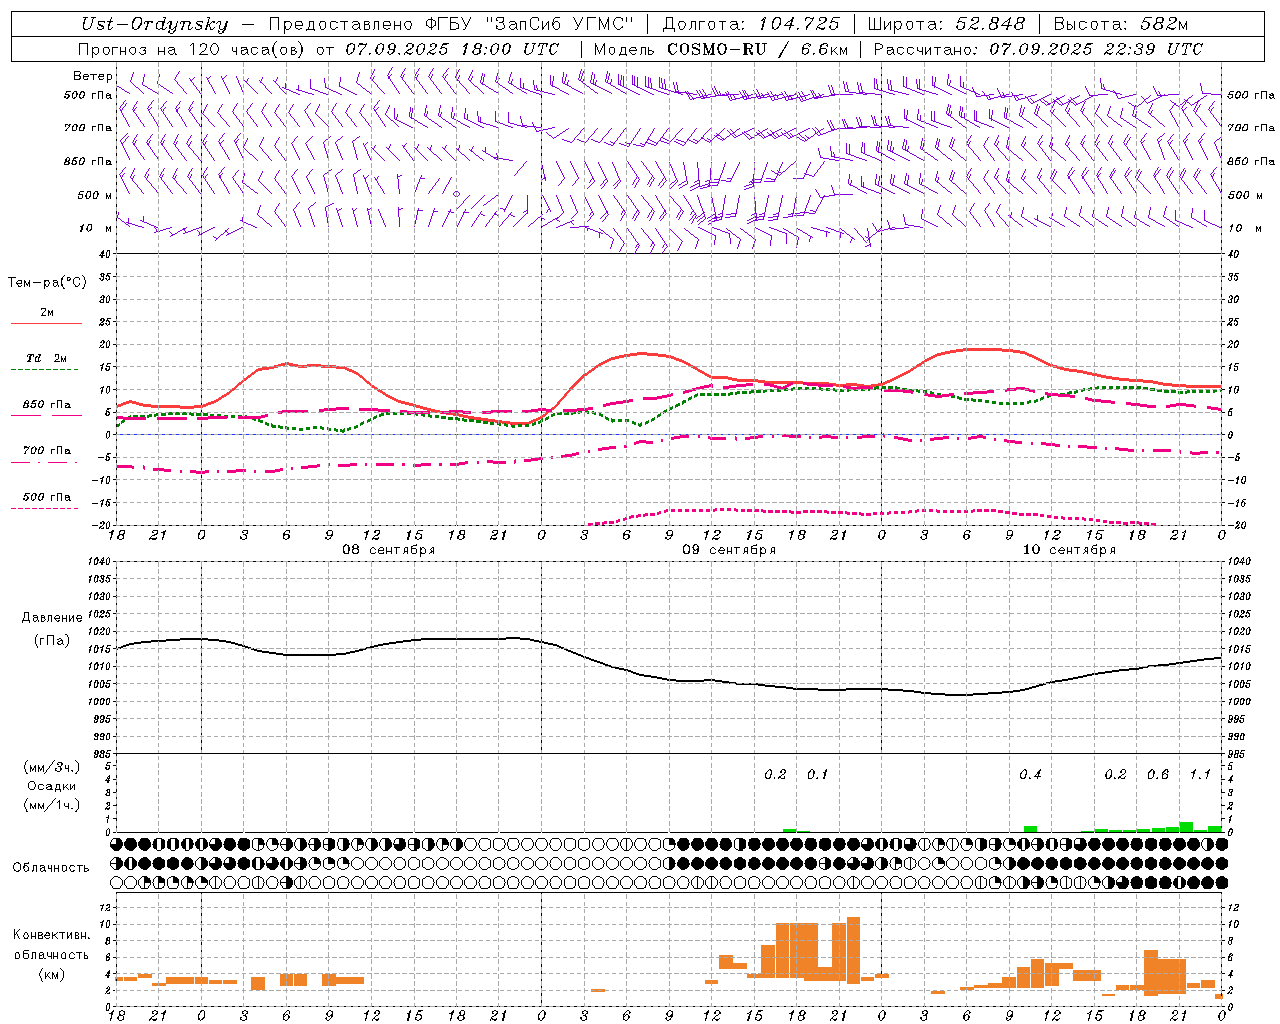Select the text Предоставлено ФГБУ "ЗапСиб УГМС"
The width and height of the screenshot is (1280, 1024).
(x=451, y=24)
